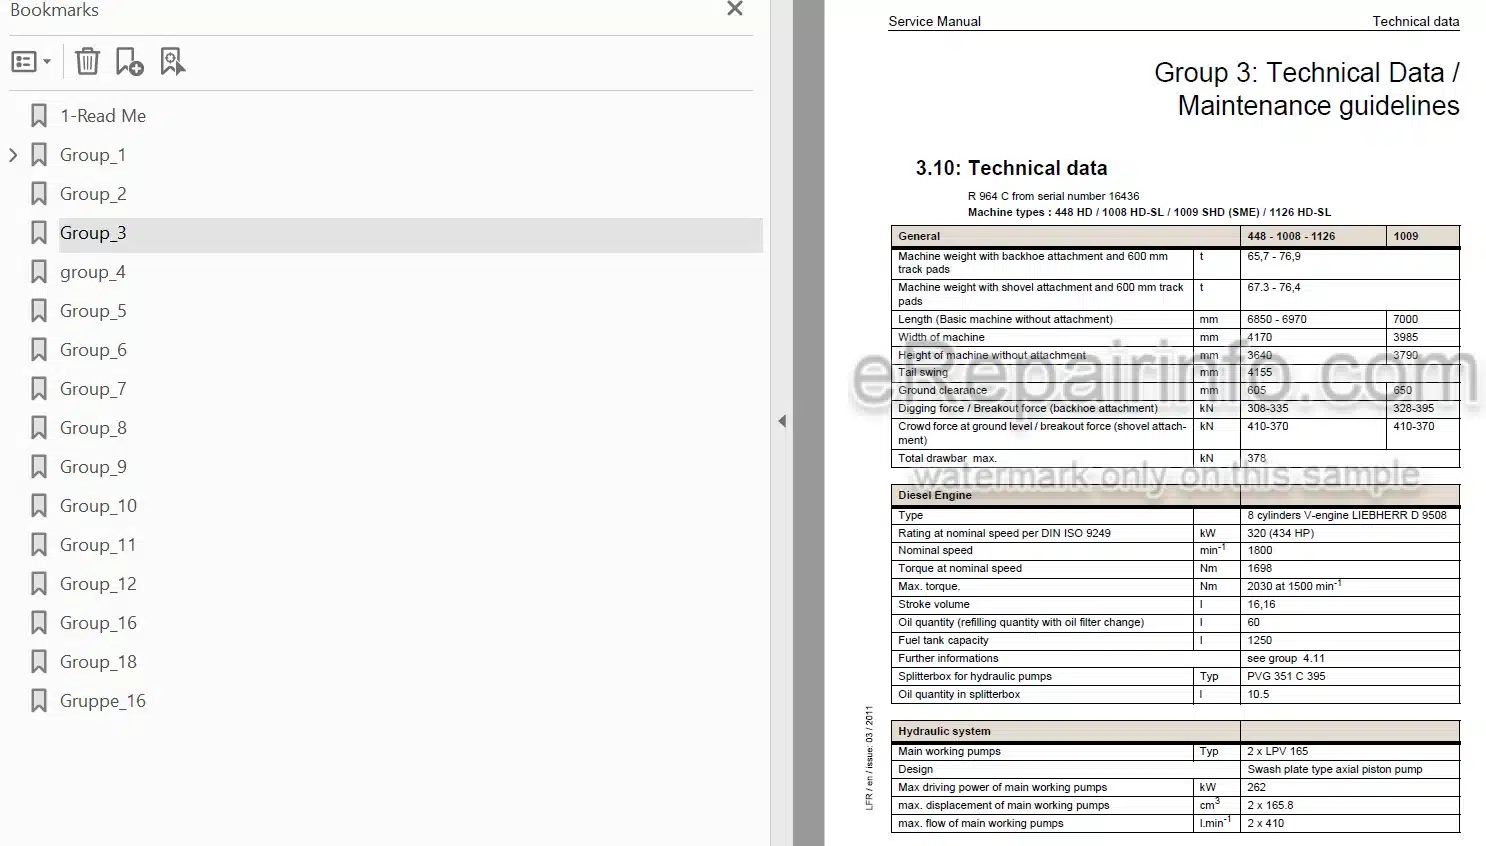Image resolution: width=1486 pixels, height=846 pixels.
Task: Click the bookmark icon beside Group_10
Action: (39, 506)
